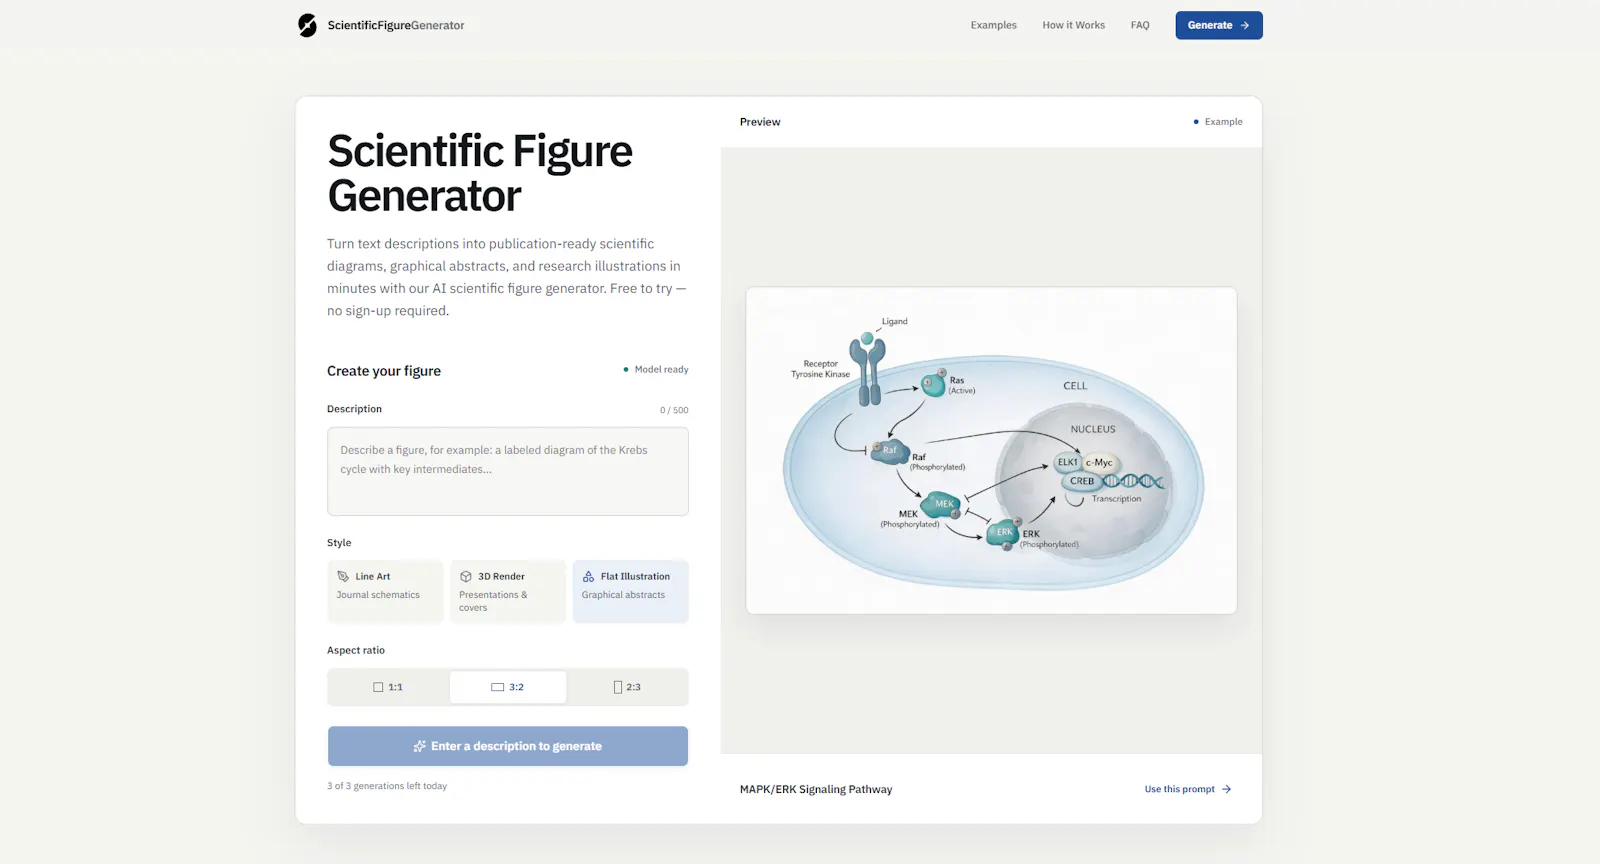
Task: Click the ScientificFigureGenerator logo icon
Action: point(307,25)
